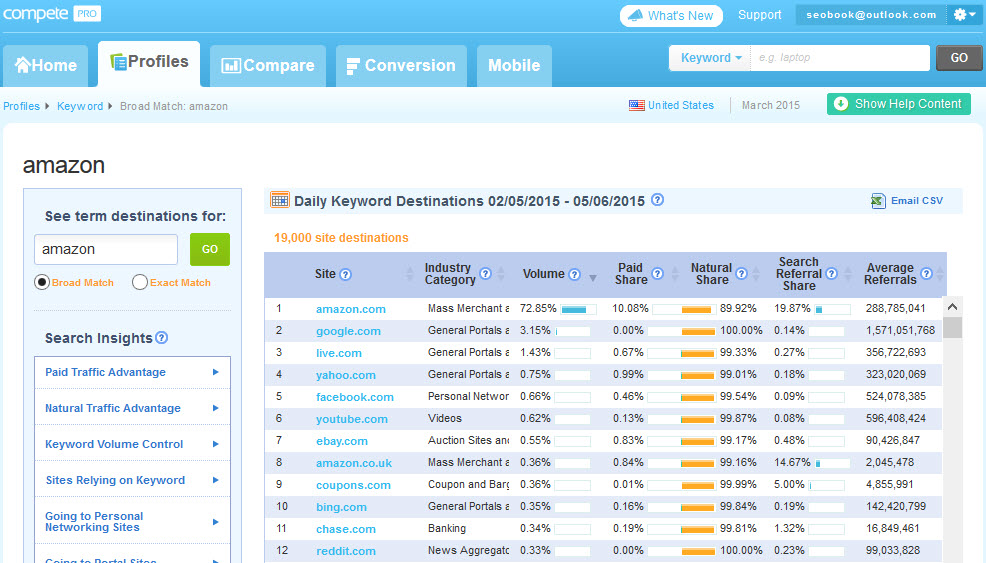Image resolution: width=986 pixels, height=563 pixels.
Task: Click the March 2015 date text
Action: click(x=771, y=106)
